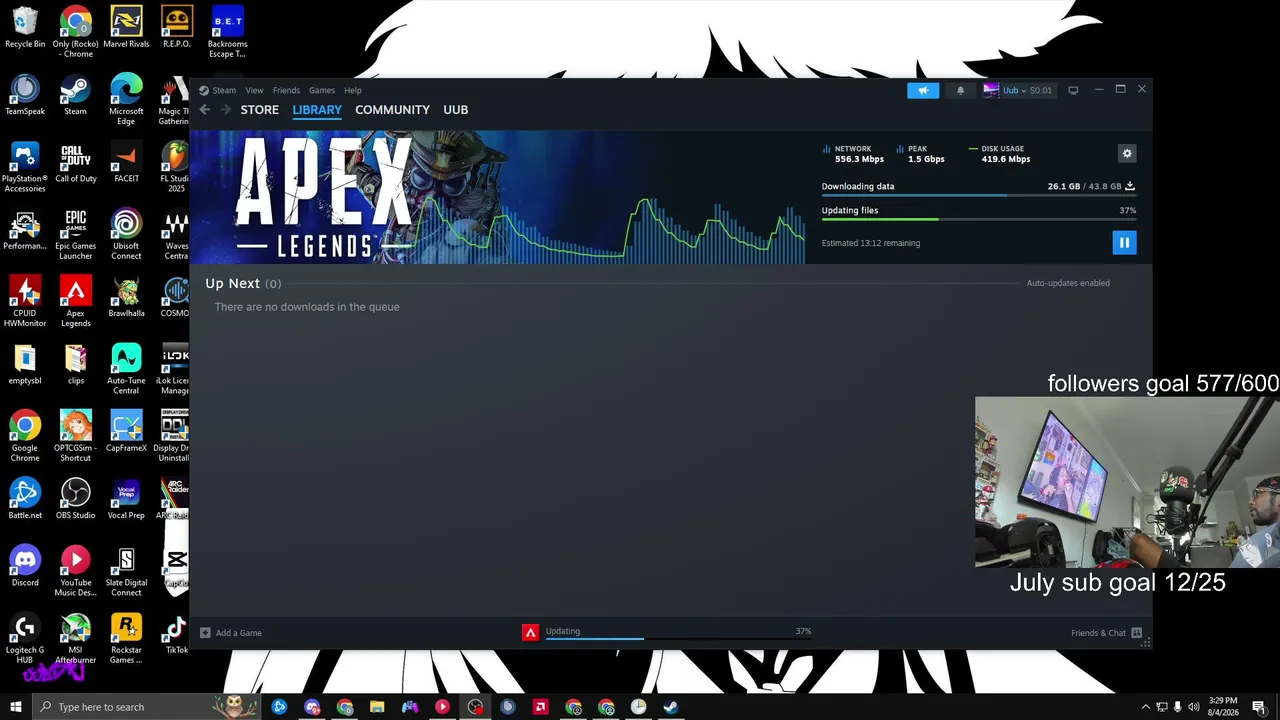The height and width of the screenshot is (720, 1280).
Task: Switch to the STORE tab
Action: (260, 110)
